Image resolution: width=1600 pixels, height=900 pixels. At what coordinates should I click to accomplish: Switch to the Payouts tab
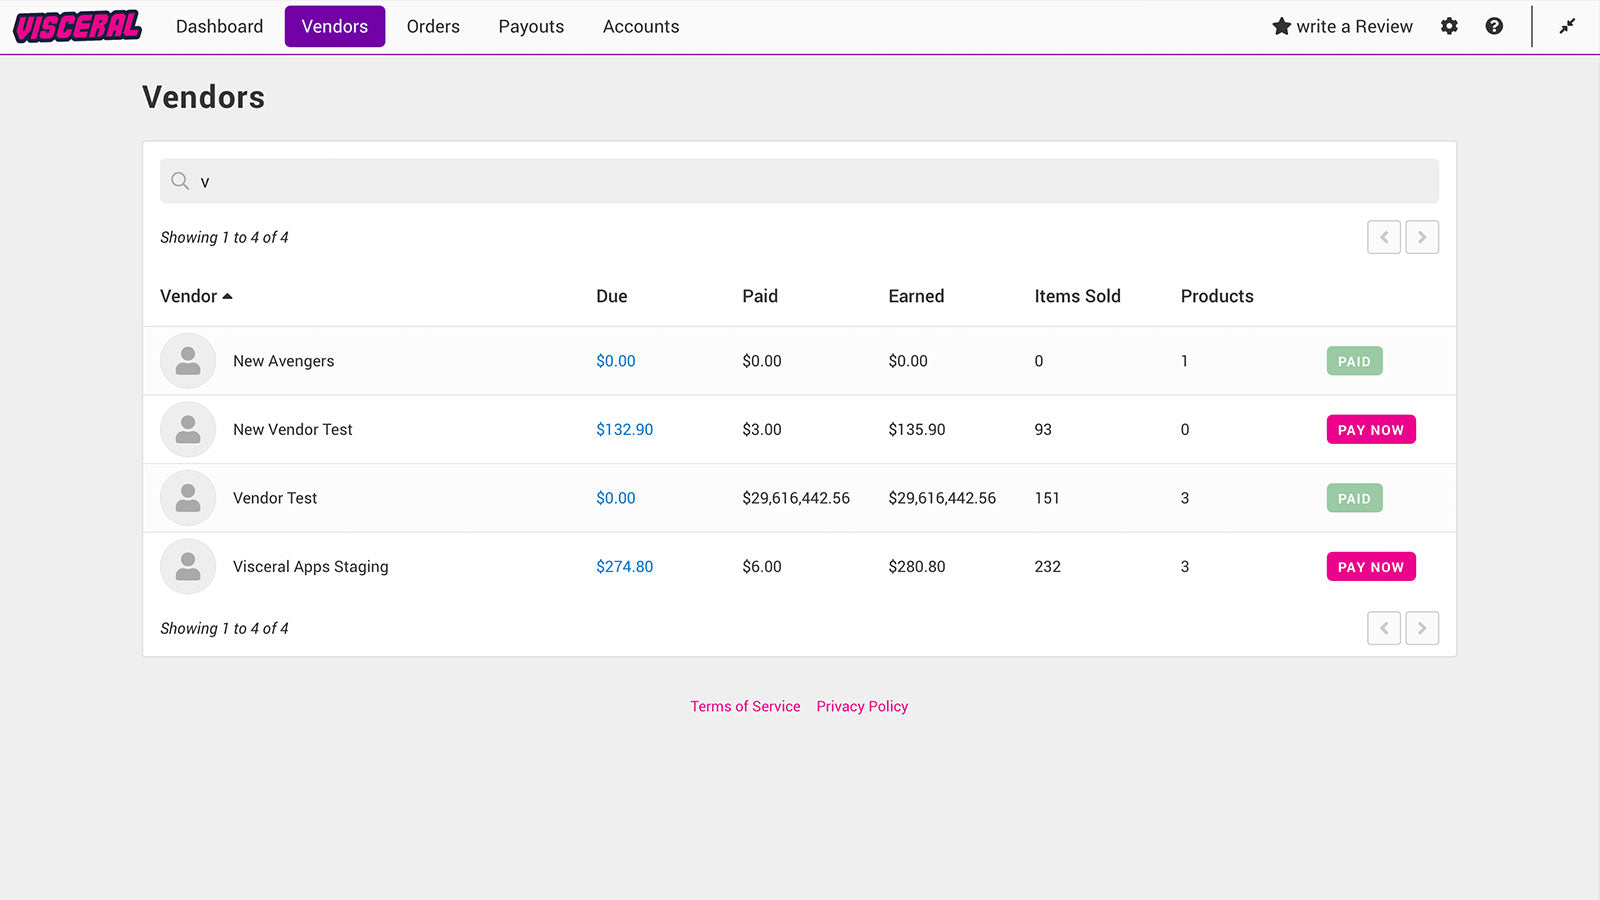531,27
